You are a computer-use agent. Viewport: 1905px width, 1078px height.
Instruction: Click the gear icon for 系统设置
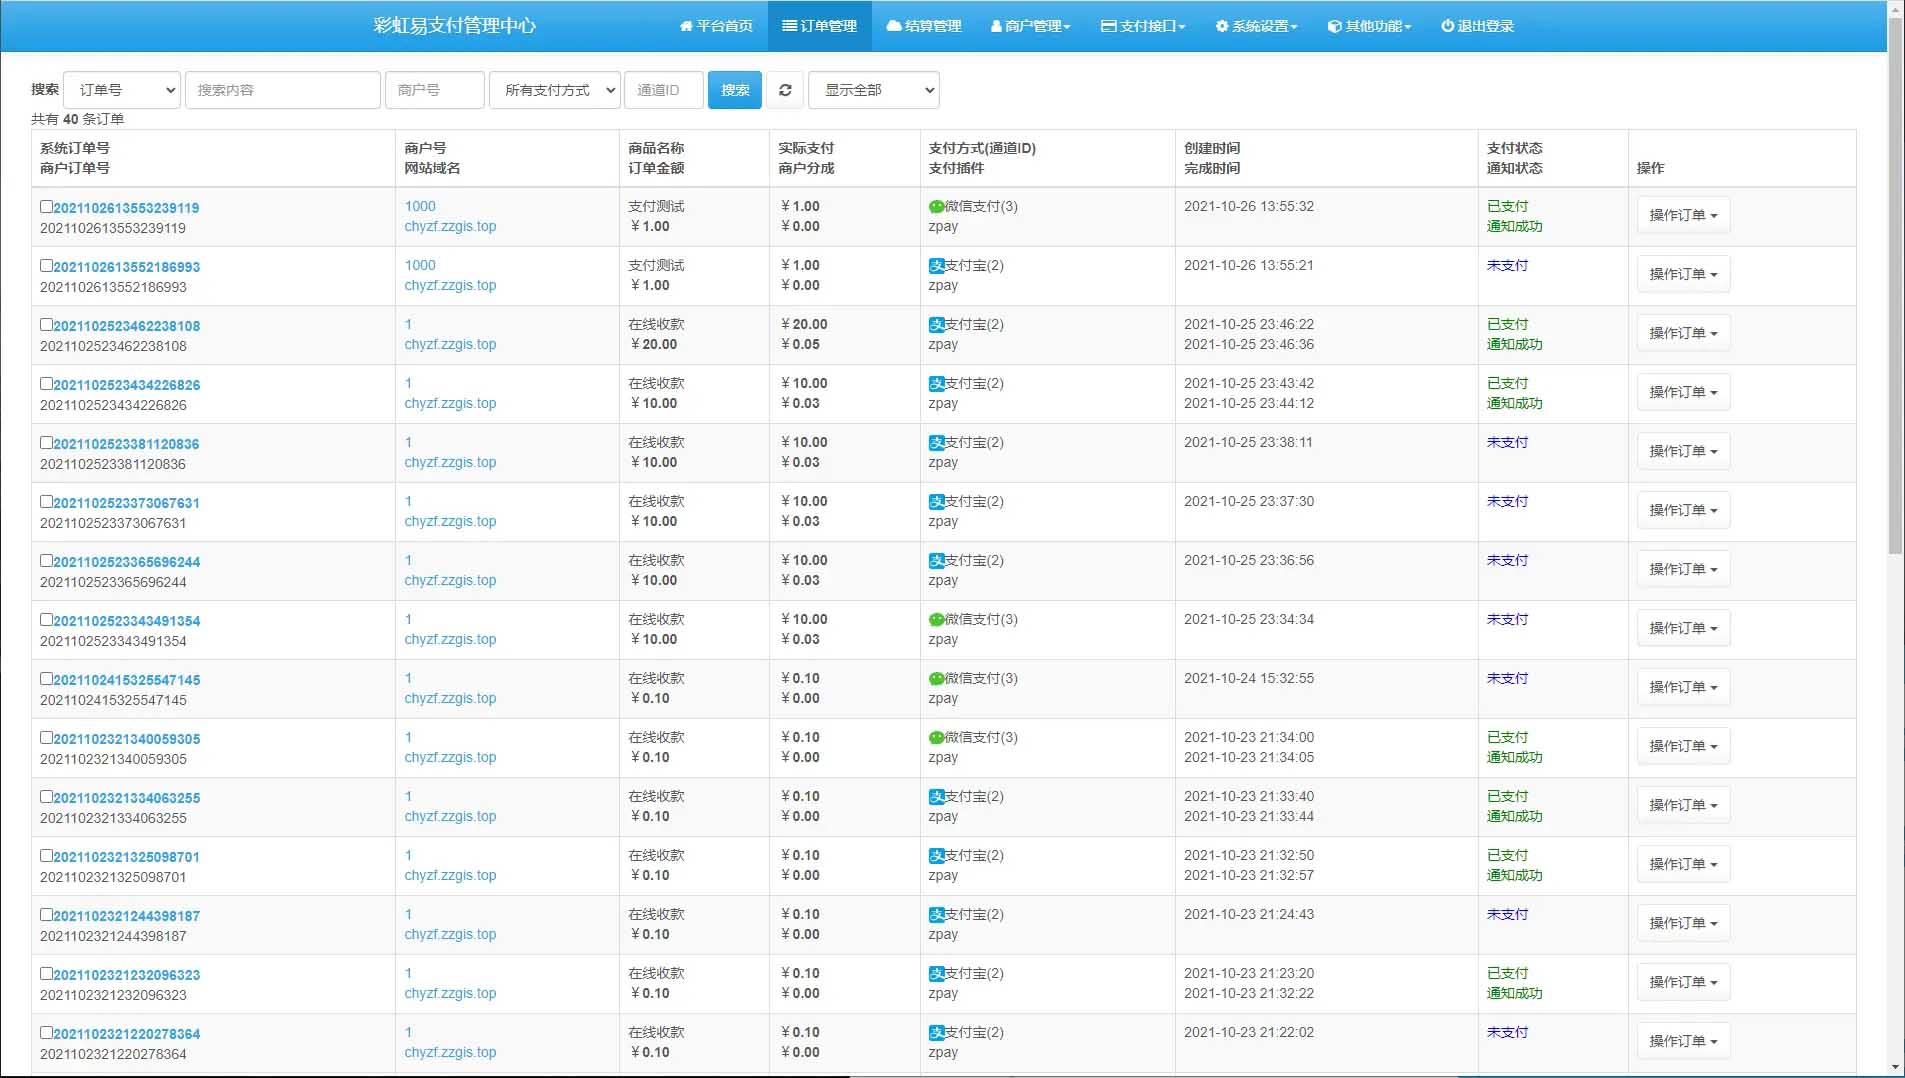point(1221,26)
